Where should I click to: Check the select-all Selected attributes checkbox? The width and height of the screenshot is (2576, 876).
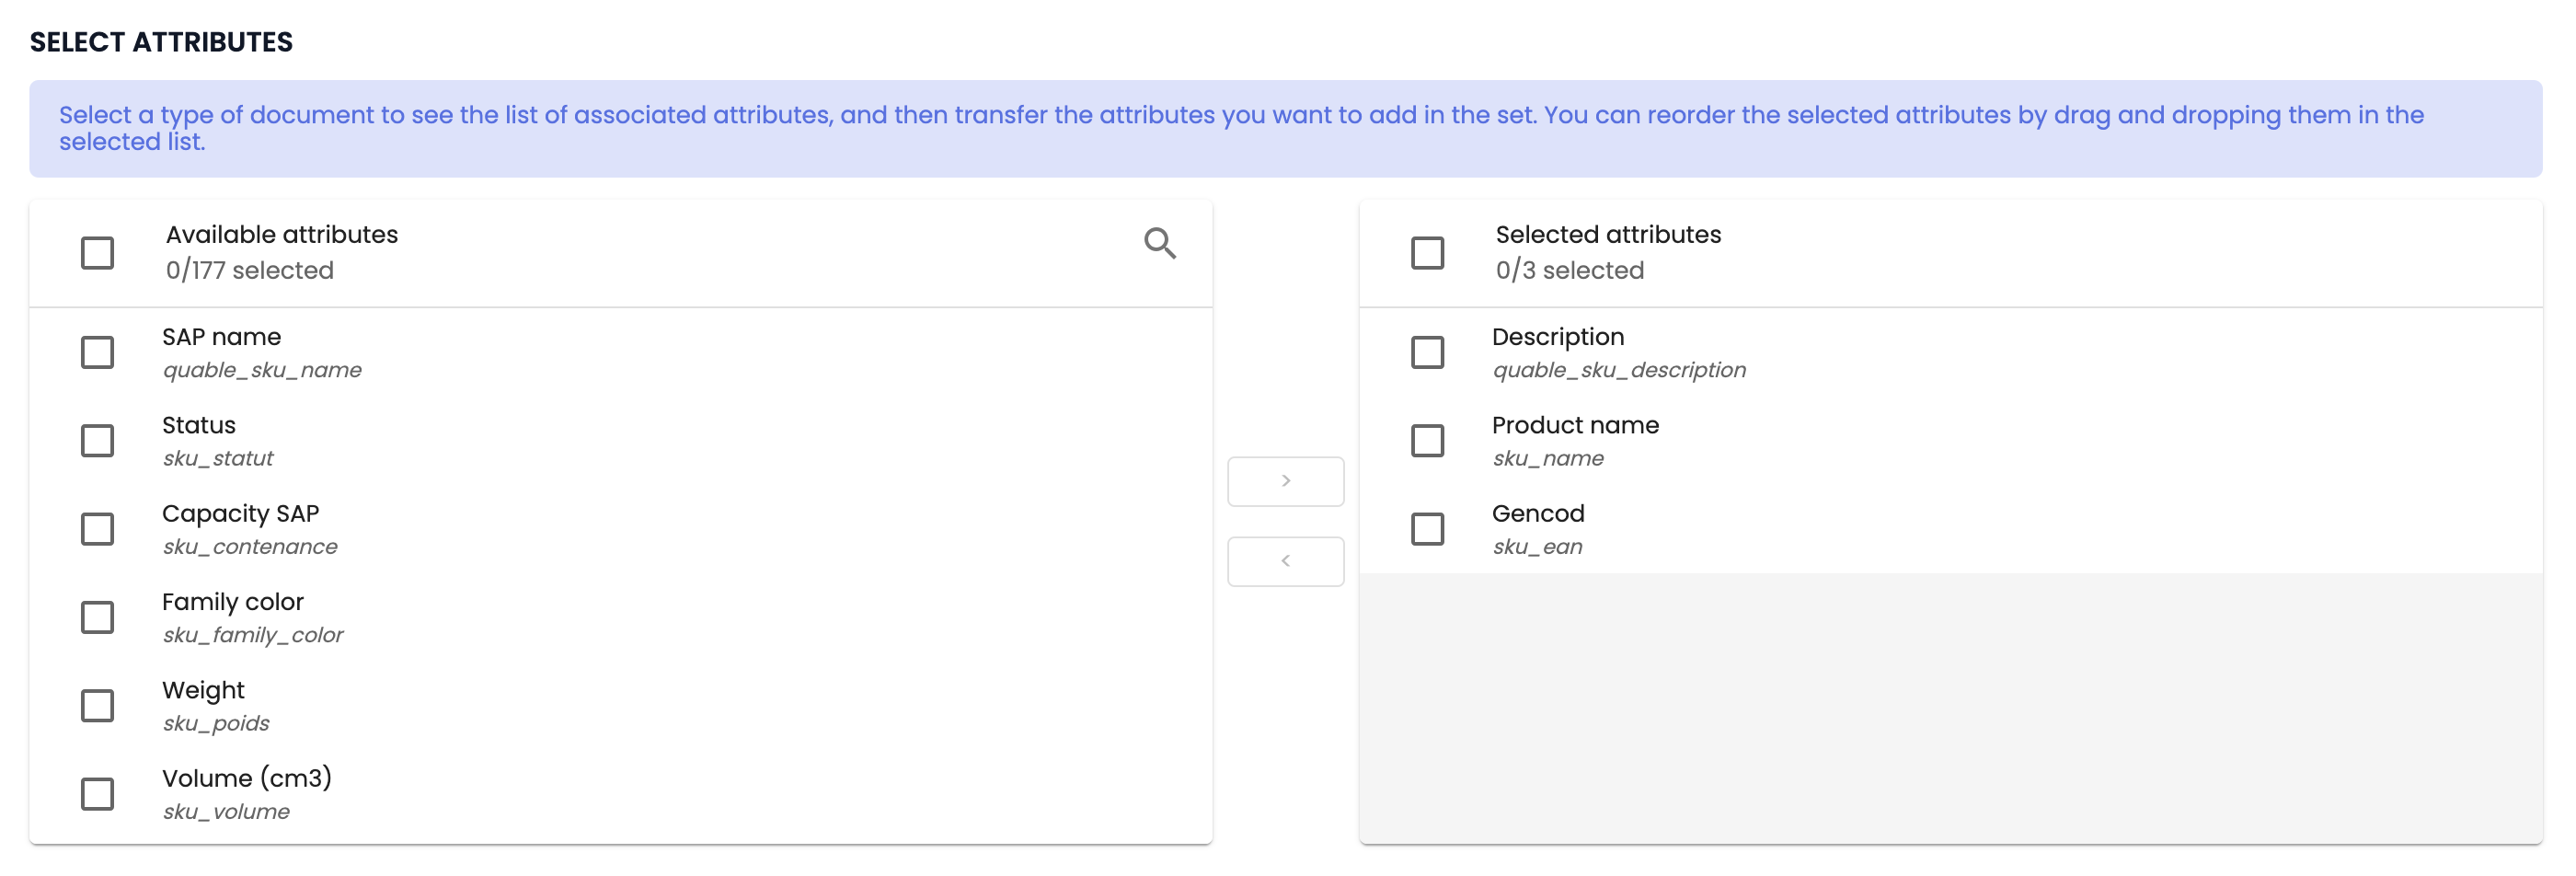click(x=1427, y=253)
